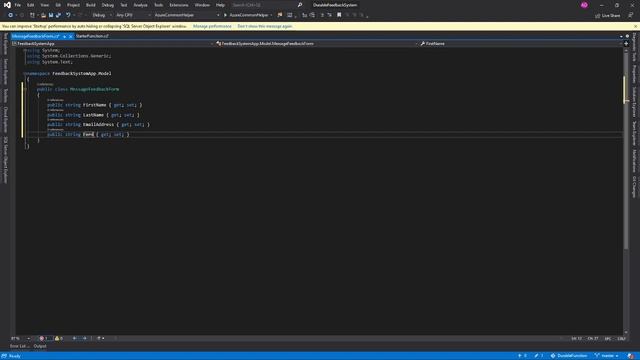The height and width of the screenshot is (360, 640).
Task: Click the Manage performance link
Action: 212,26
